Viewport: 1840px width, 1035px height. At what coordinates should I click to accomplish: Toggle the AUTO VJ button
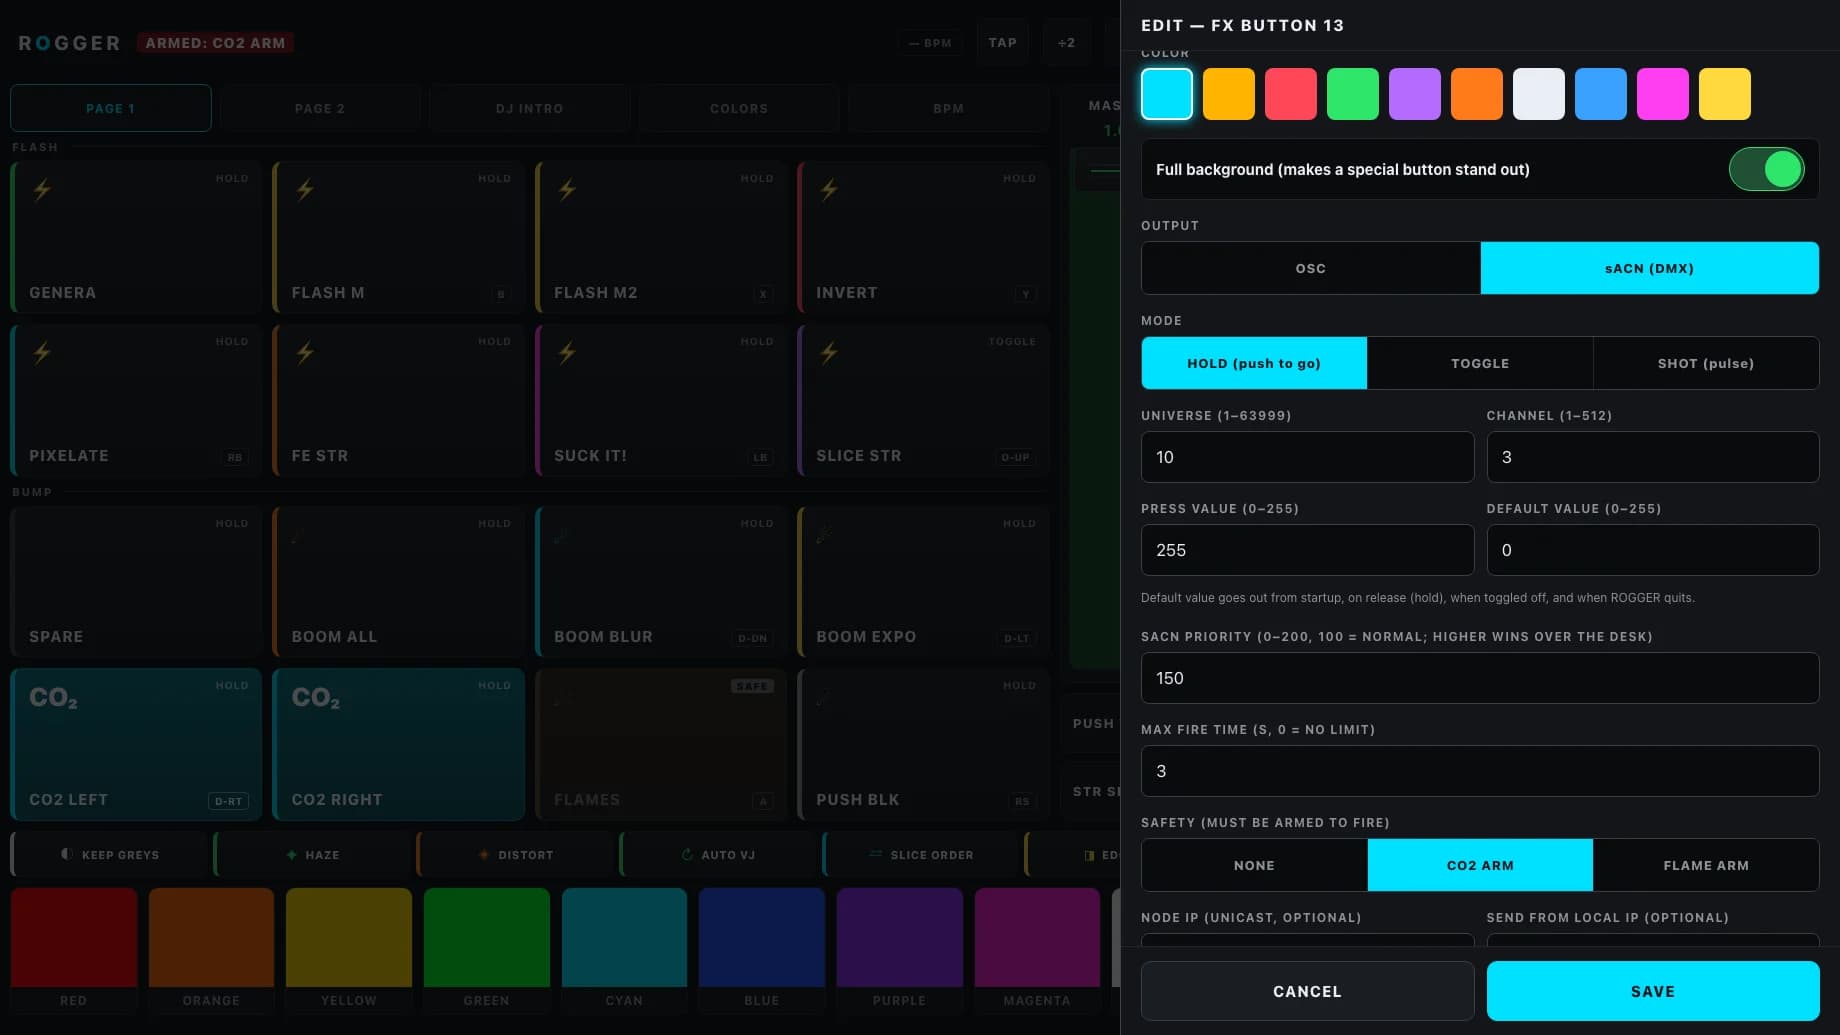pyautogui.click(x=719, y=855)
